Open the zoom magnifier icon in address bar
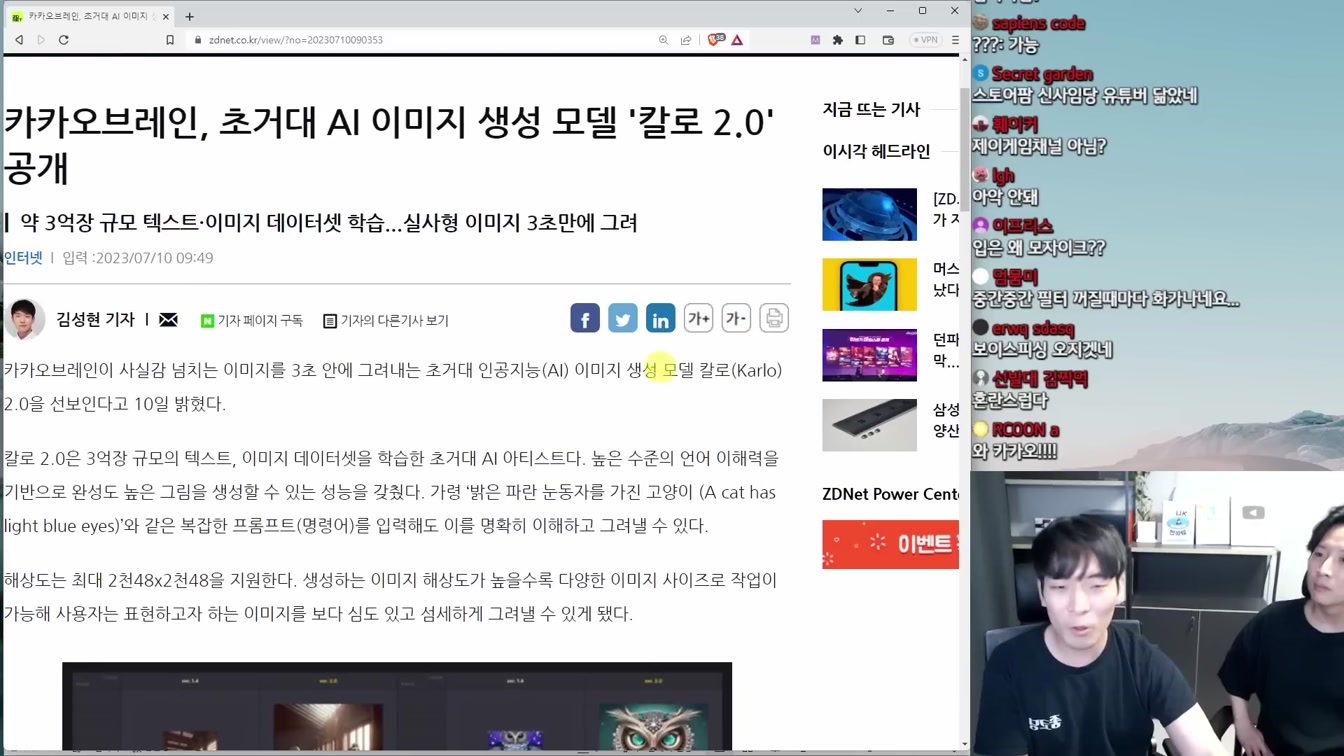Viewport: 1344px width, 756px height. [x=663, y=40]
